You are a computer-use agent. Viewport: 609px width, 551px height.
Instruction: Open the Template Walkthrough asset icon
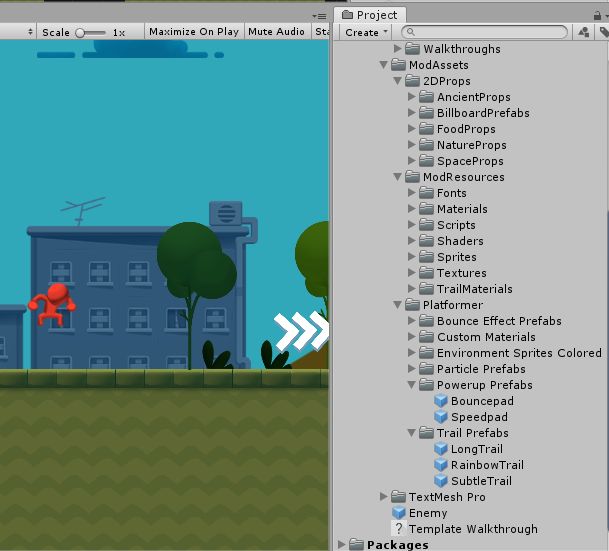399,529
